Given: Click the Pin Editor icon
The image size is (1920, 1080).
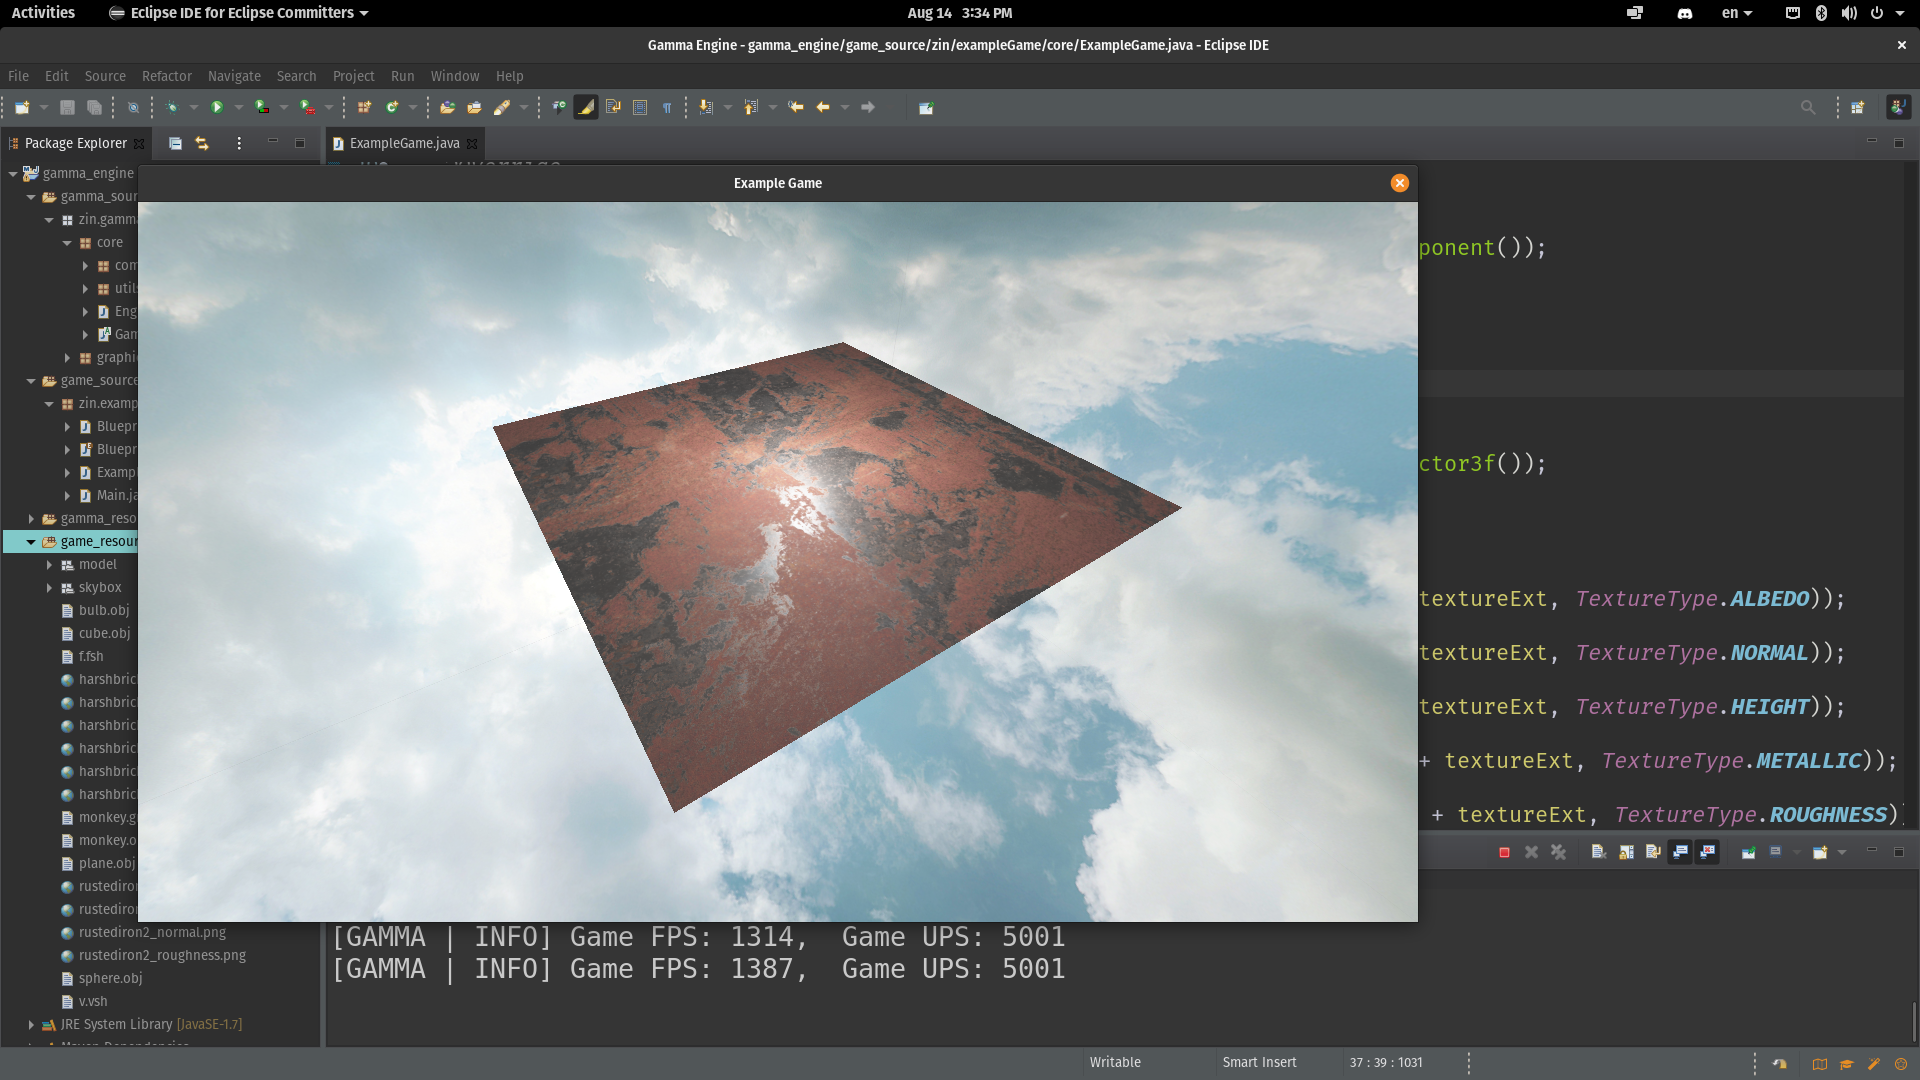Looking at the screenshot, I should click(x=926, y=108).
